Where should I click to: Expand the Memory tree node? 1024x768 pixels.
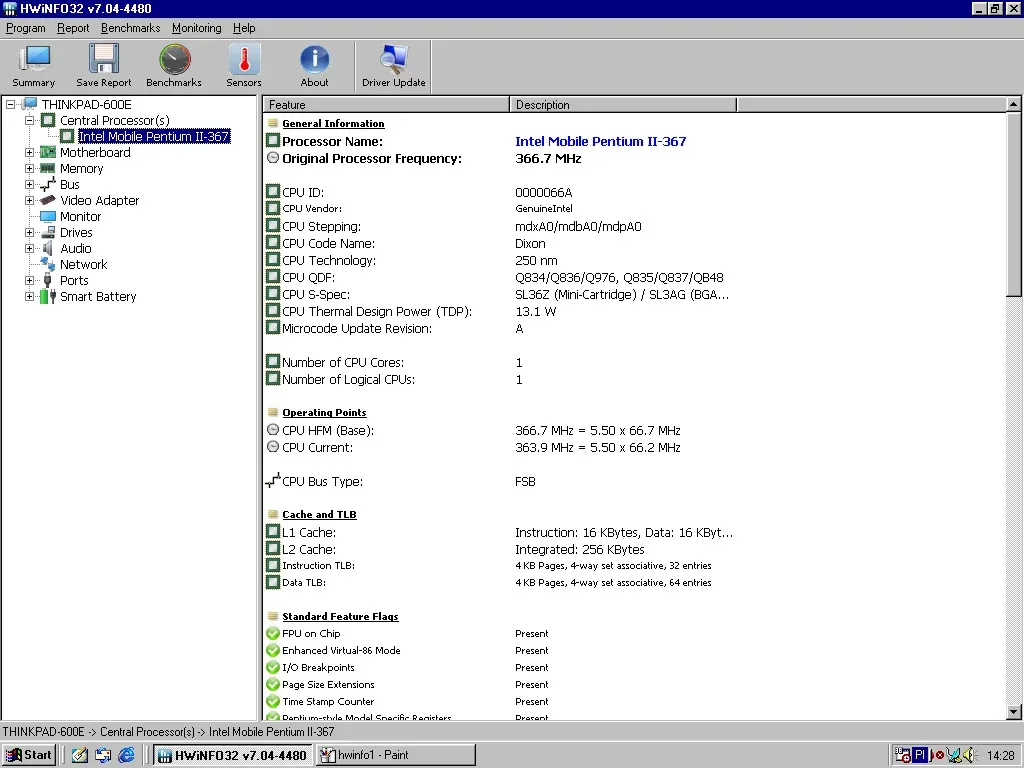(29, 168)
